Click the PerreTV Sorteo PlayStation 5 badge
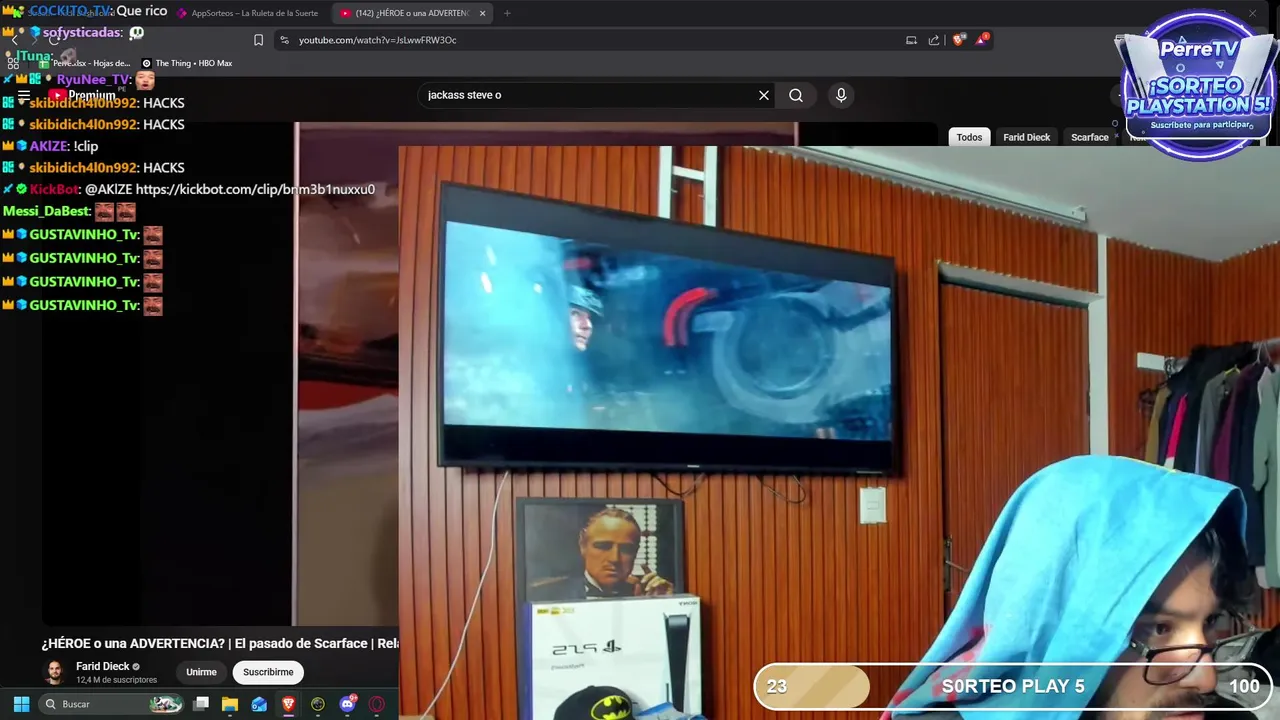The image size is (1280, 720). click(1198, 85)
